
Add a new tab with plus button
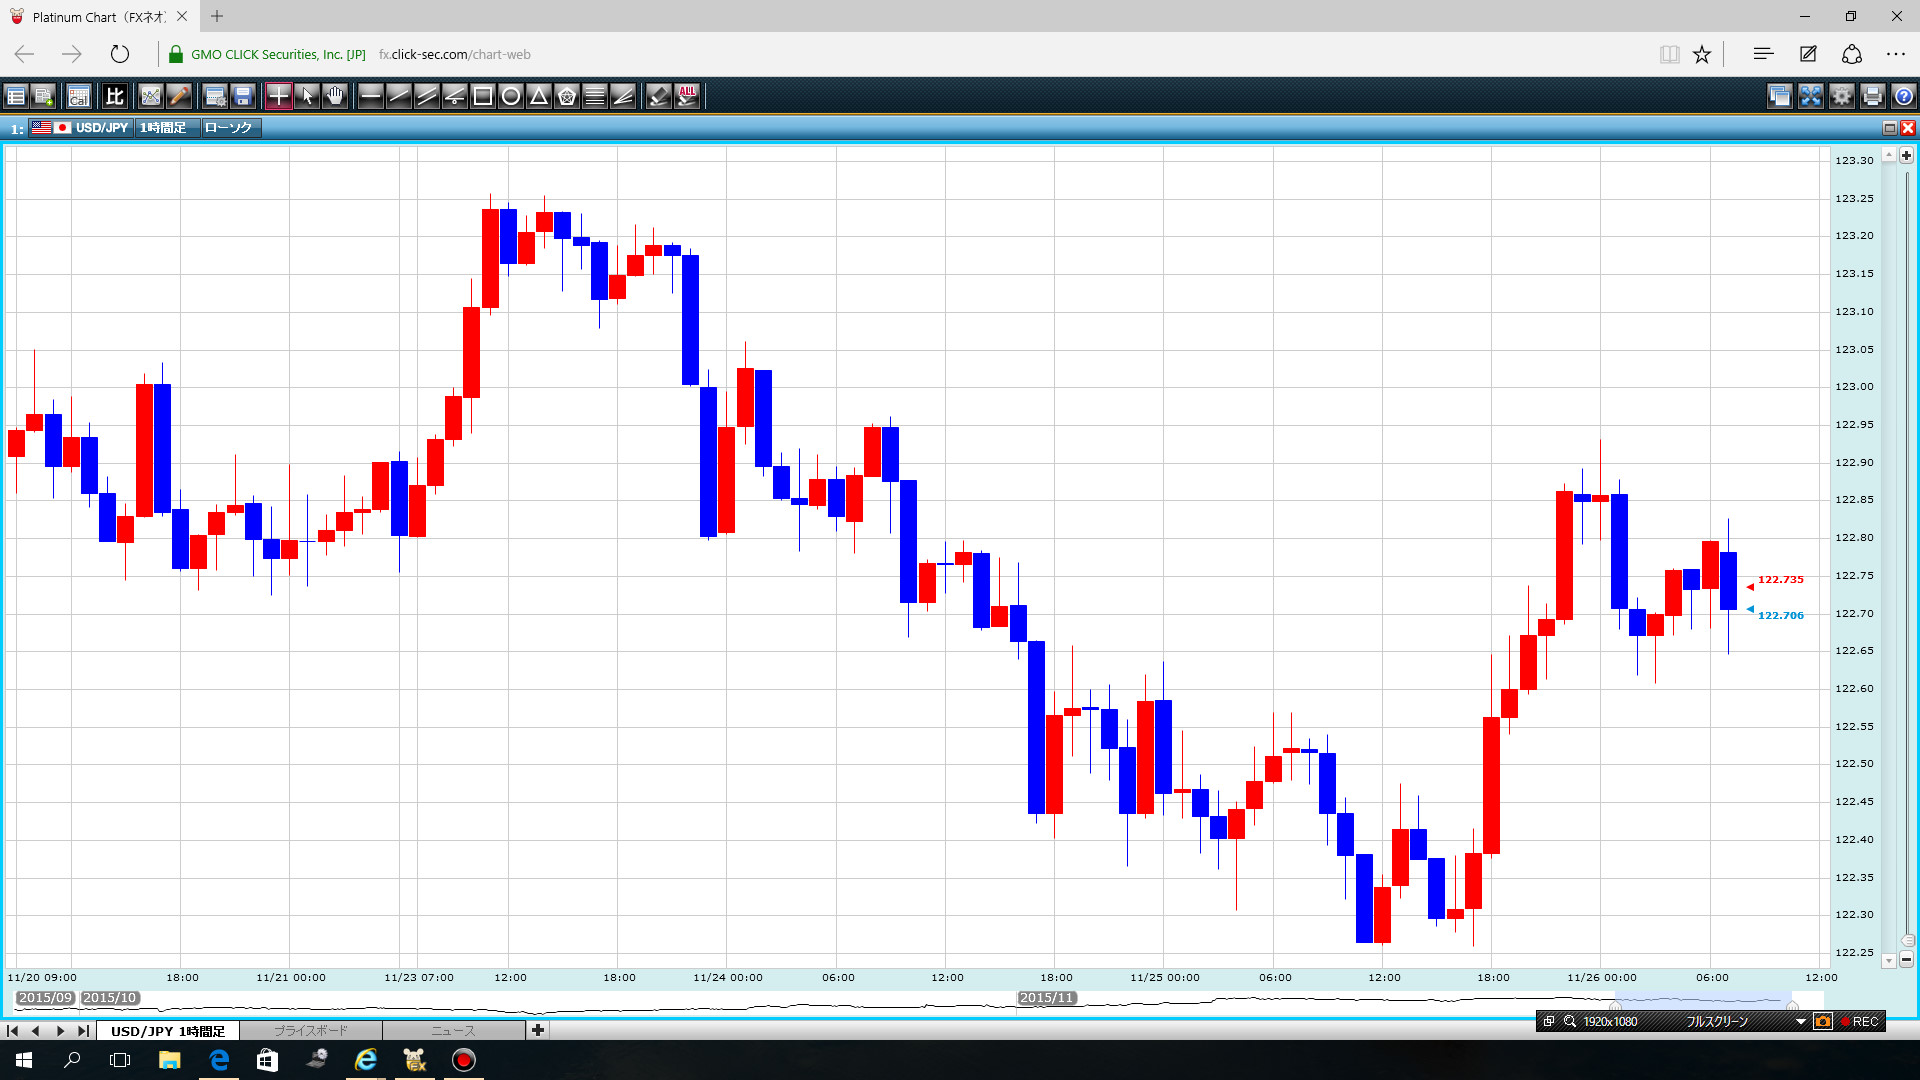tap(538, 1030)
